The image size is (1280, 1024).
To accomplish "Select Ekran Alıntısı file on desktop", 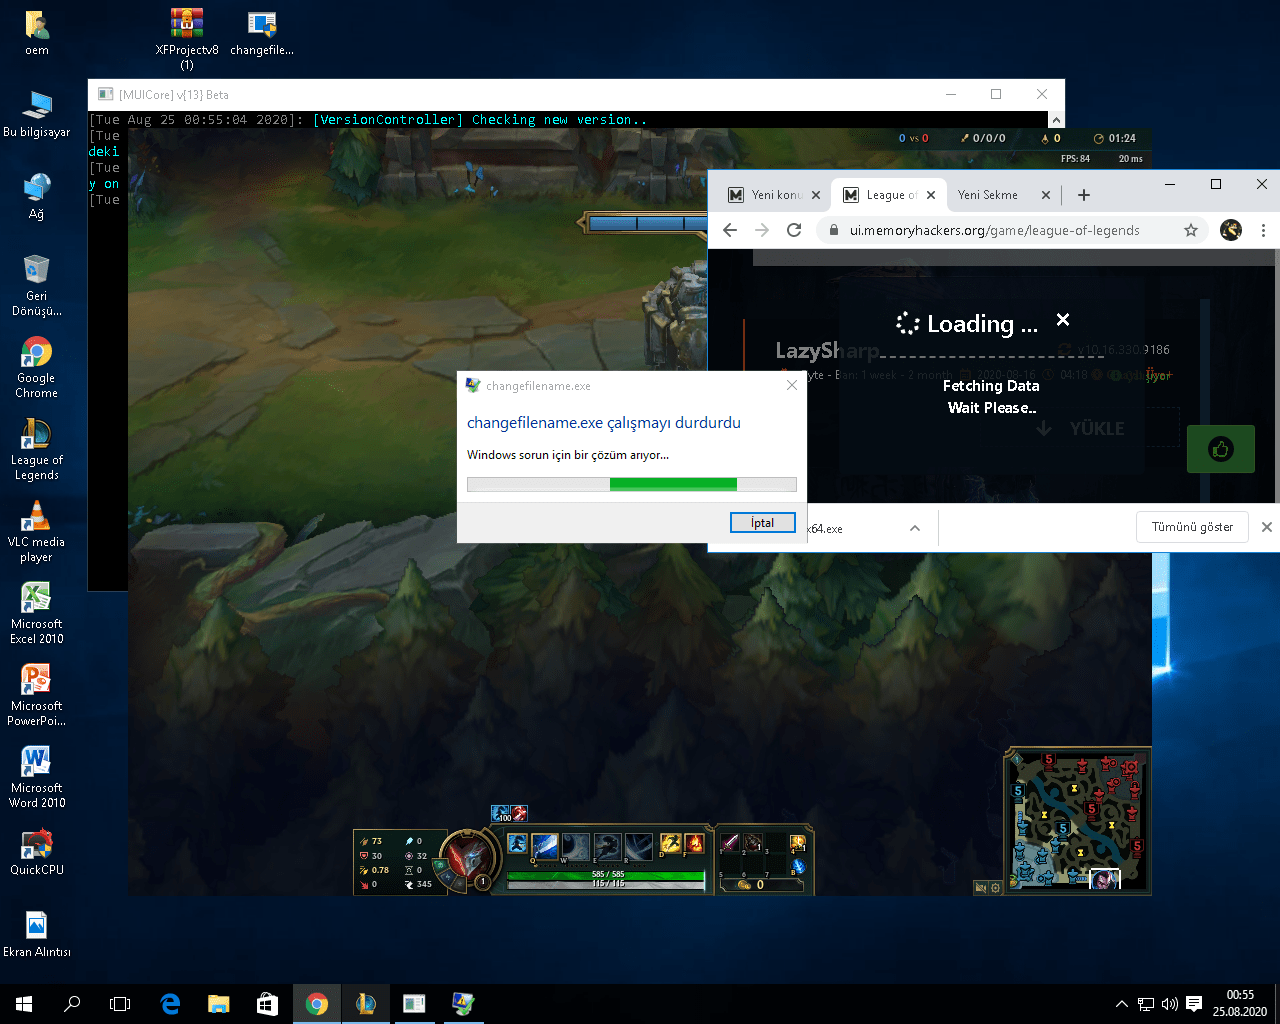I will (37, 935).
